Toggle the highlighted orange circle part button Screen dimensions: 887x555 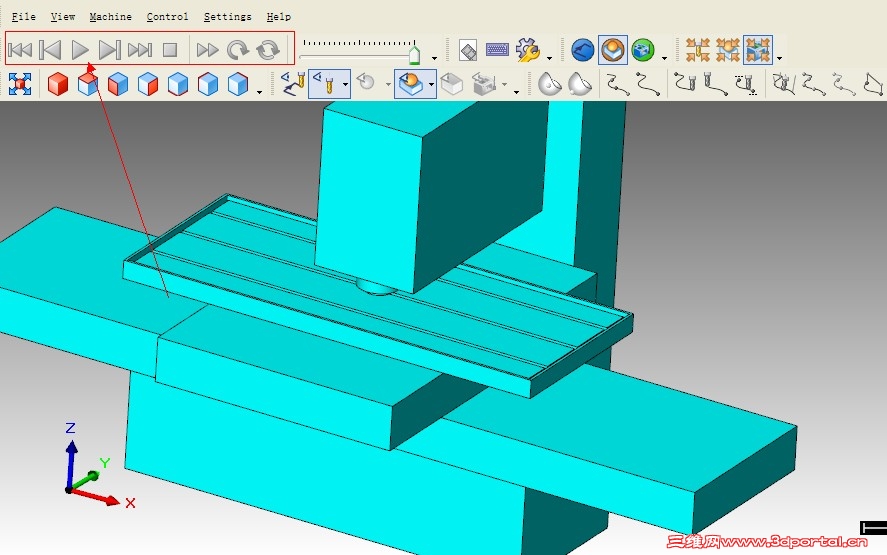(x=613, y=50)
